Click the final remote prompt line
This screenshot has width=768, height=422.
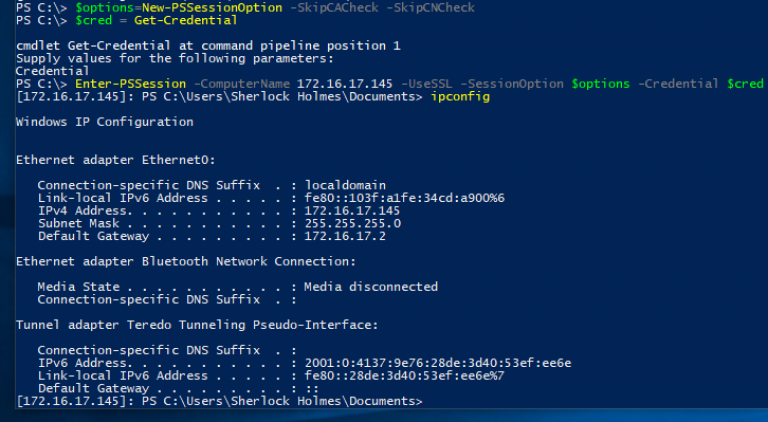[x=220, y=400]
